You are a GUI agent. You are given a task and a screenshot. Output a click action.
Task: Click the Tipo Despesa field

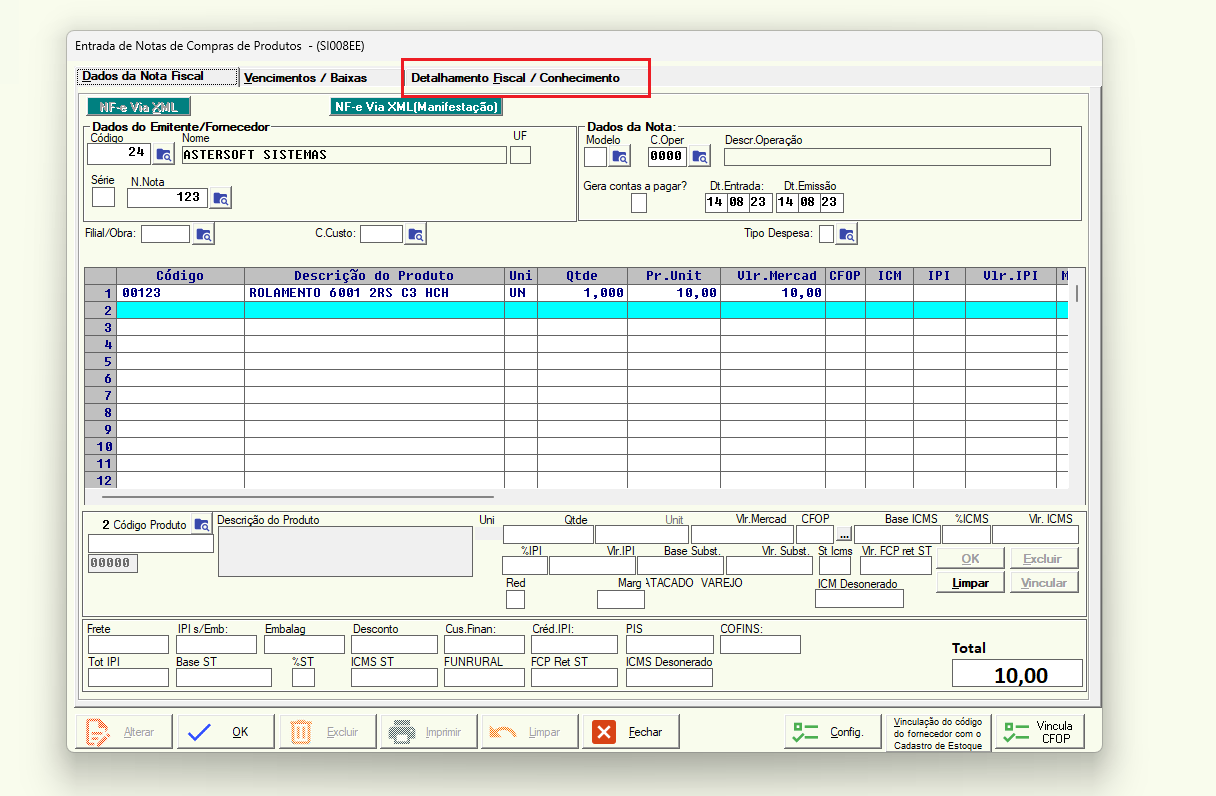coord(826,234)
